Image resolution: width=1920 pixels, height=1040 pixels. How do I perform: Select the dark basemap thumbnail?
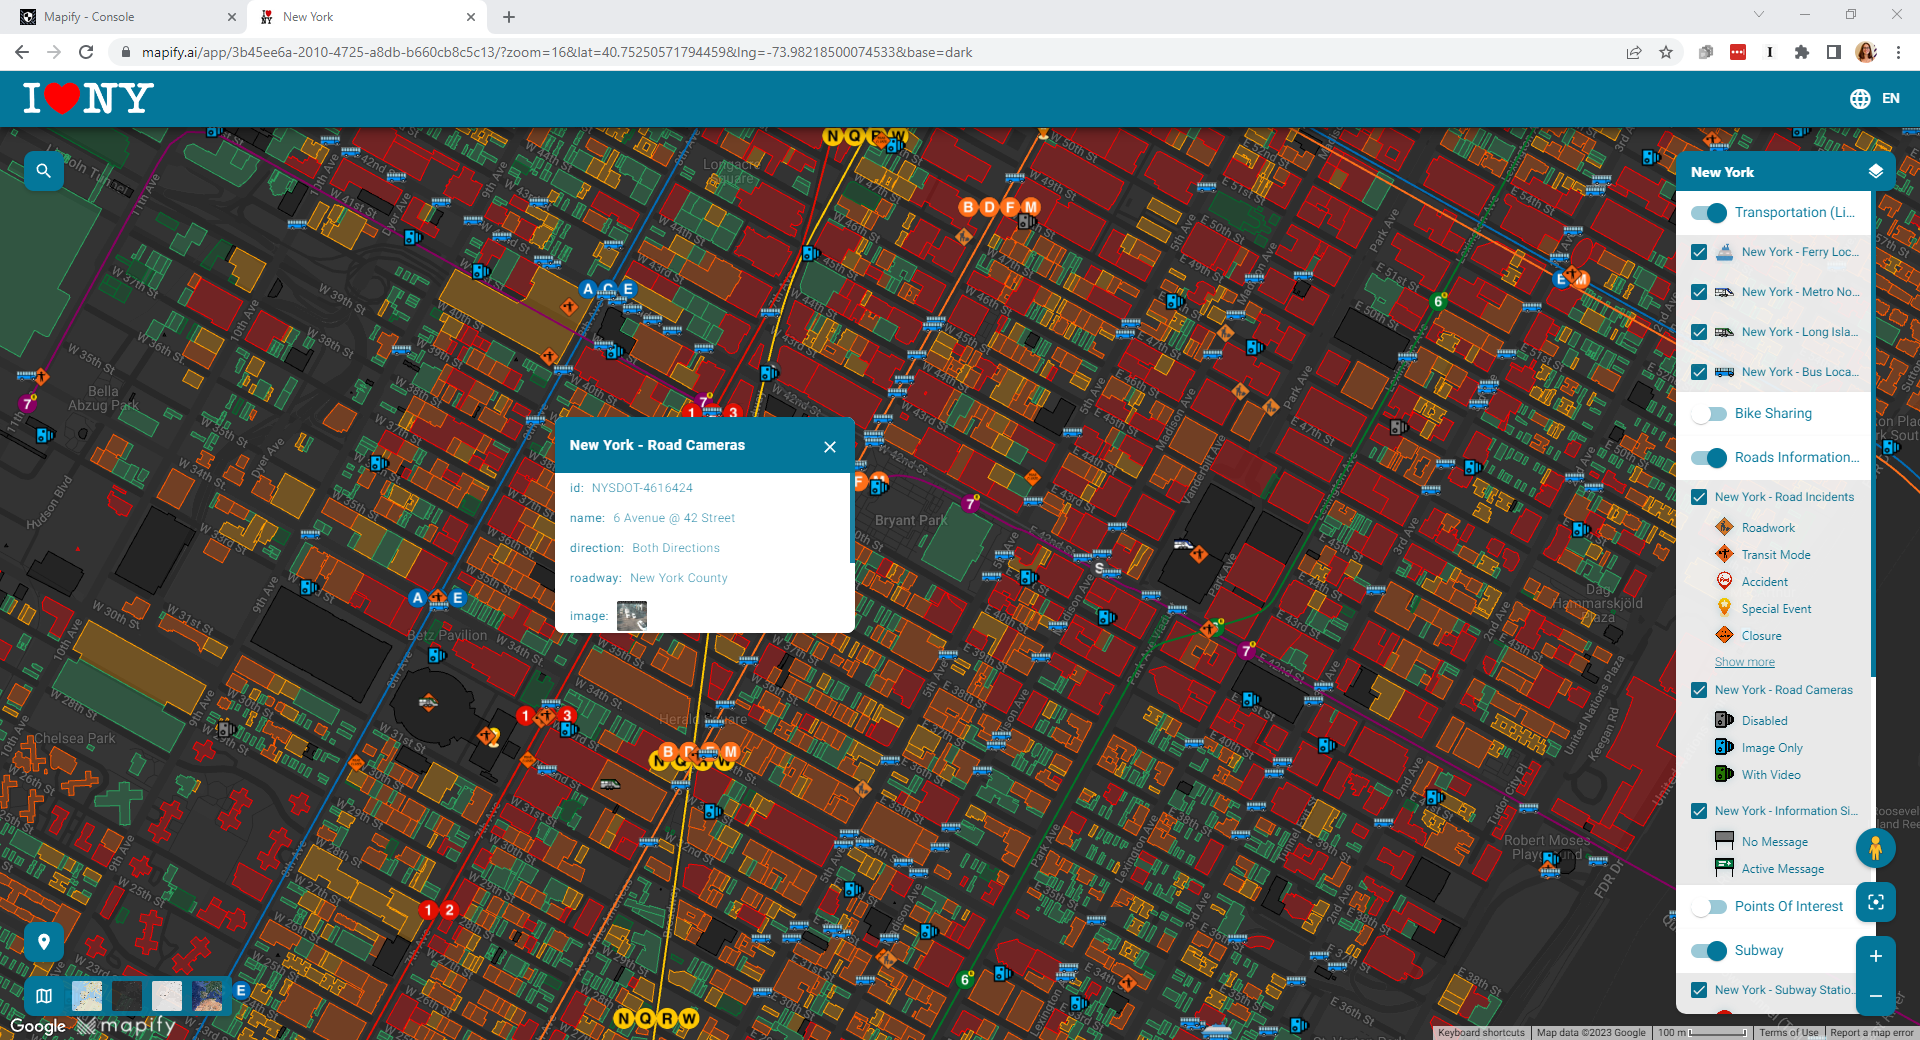[127, 996]
